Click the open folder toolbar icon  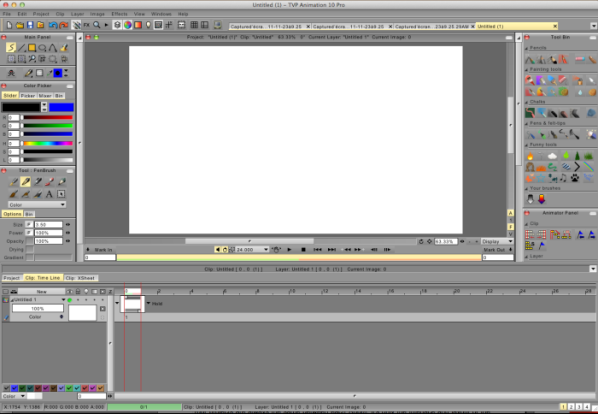pyautogui.click(x=20, y=25)
